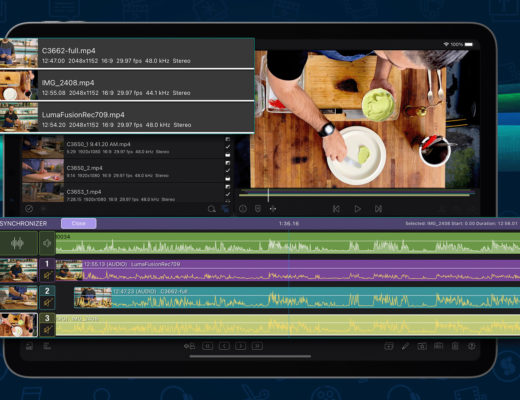
Task: Click the clip options icon beside the pencil
Action: pos(422,346)
